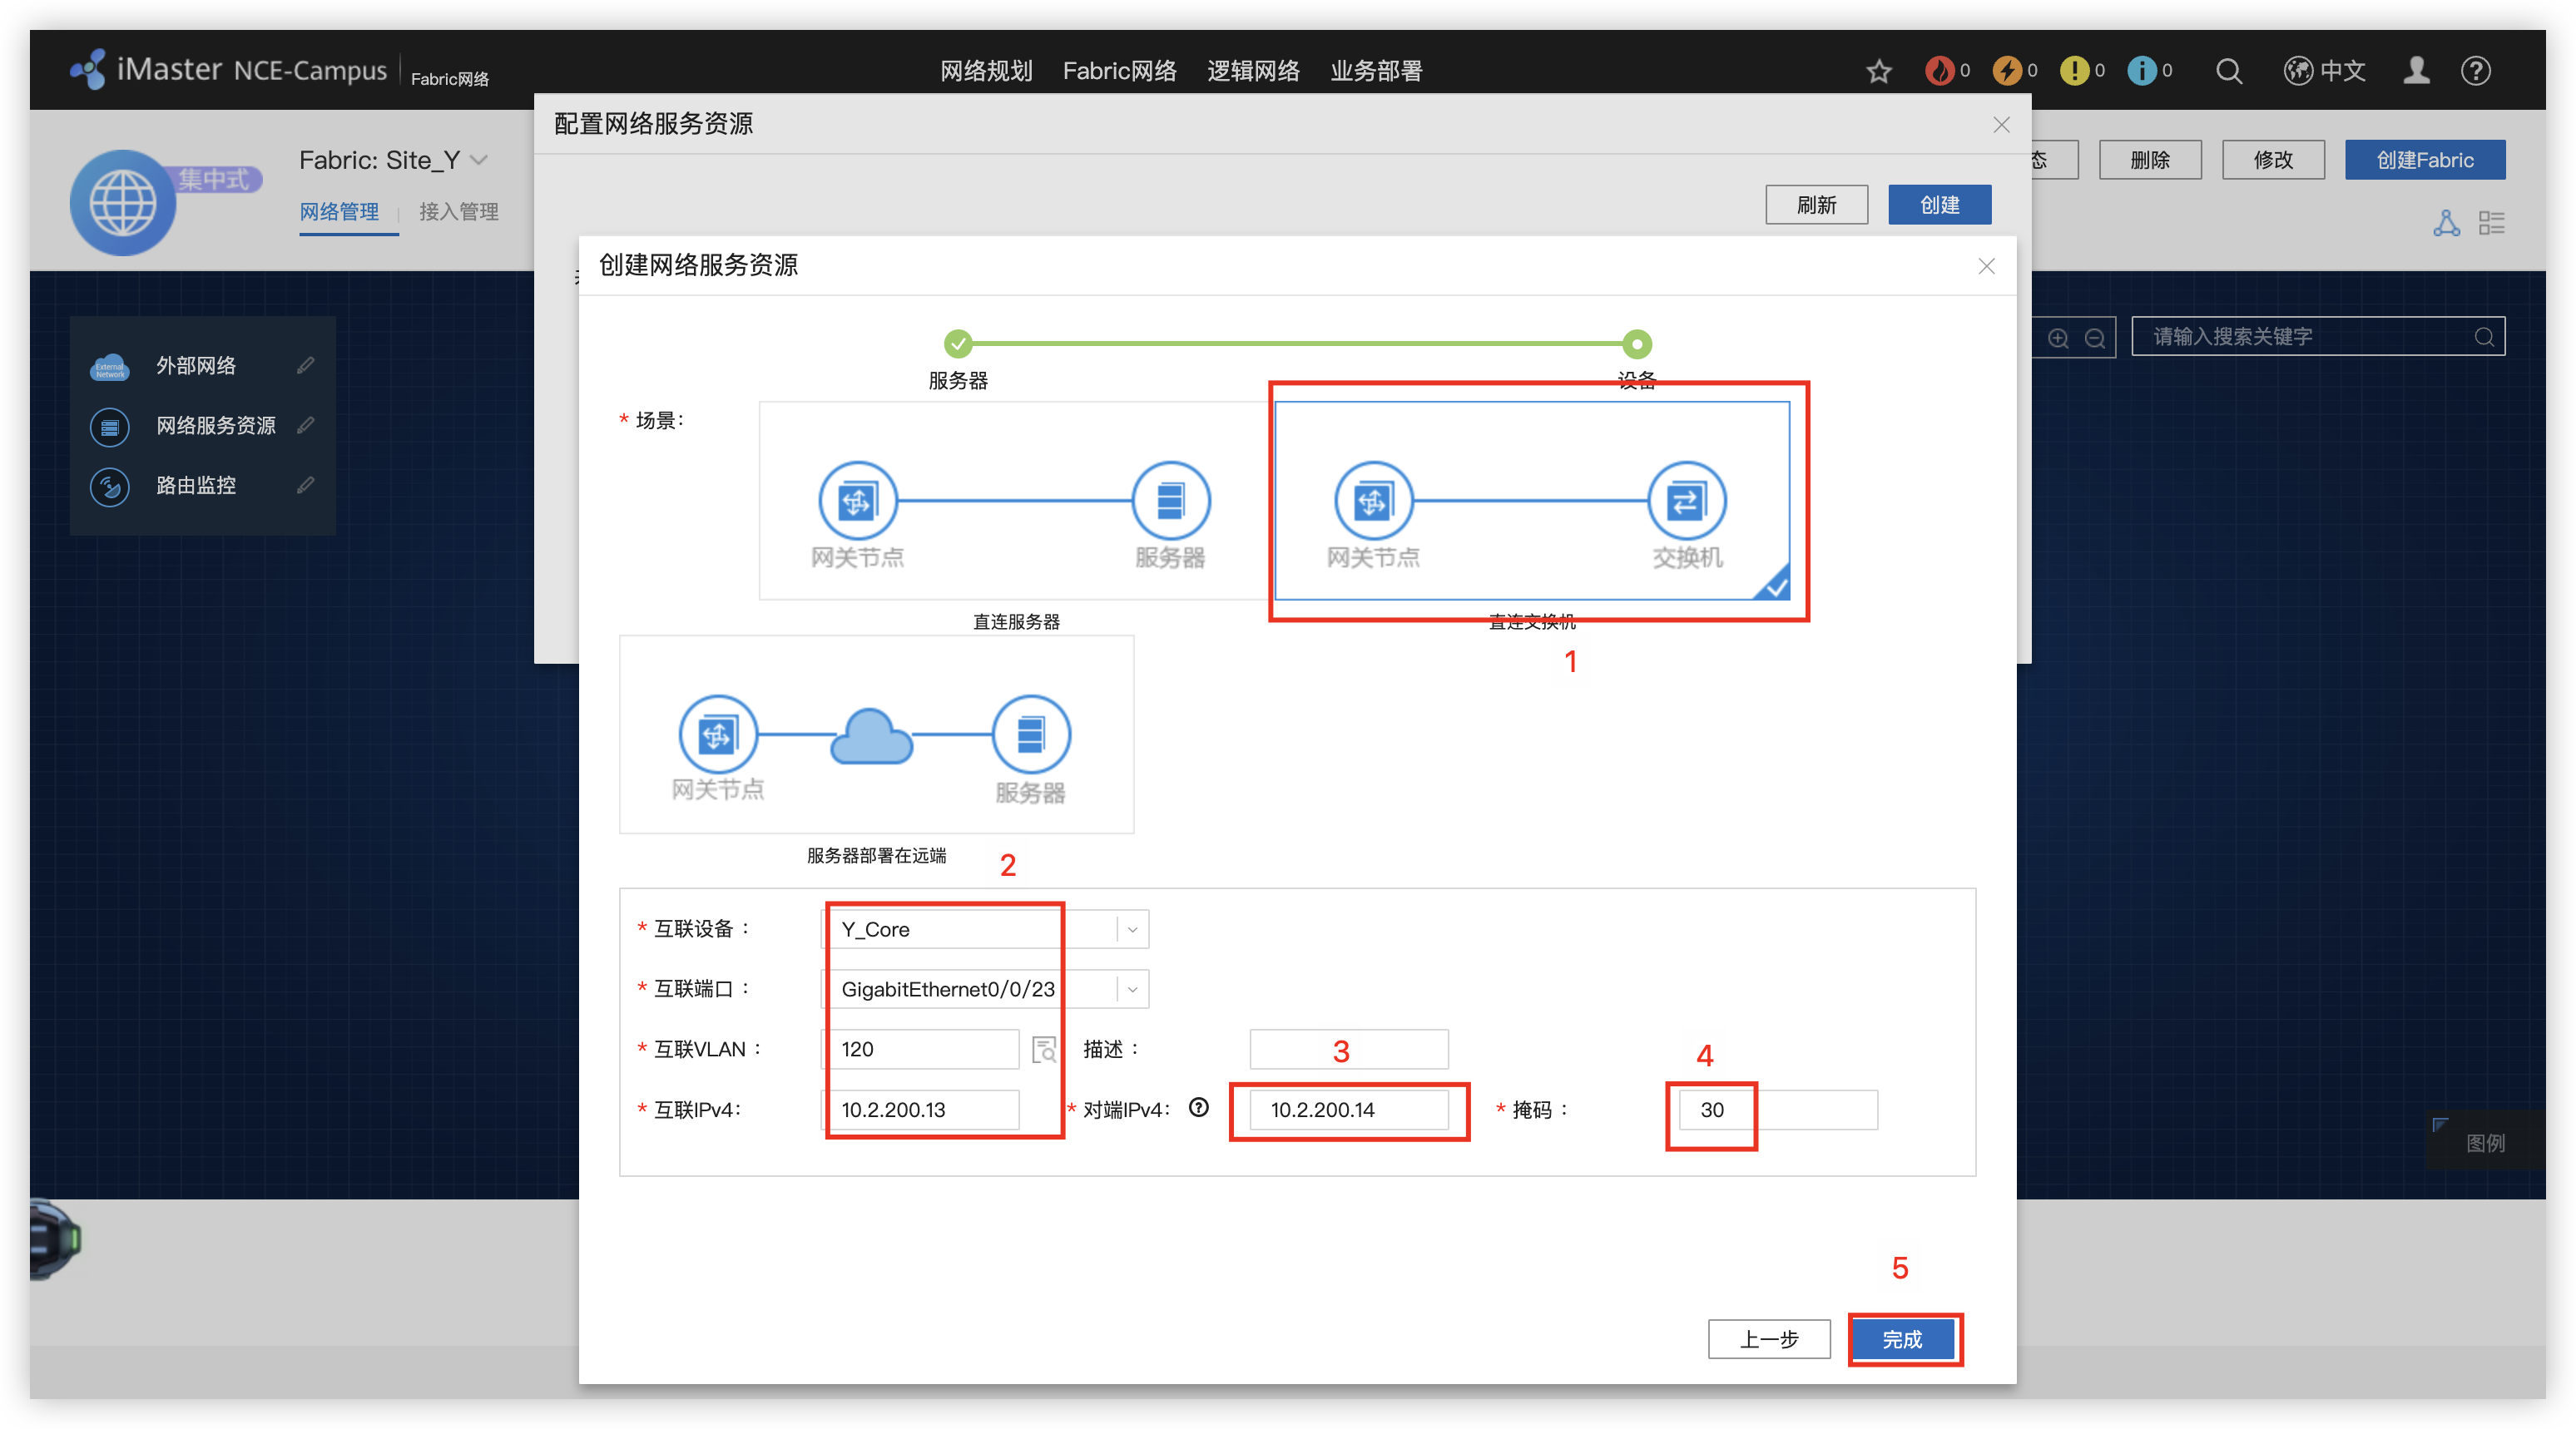This screenshot has height=1429, width=2576.
Task: Expand the 互联端口 GigabitEthernet0/0/23 dropdown
Action: pos(1132,989)
